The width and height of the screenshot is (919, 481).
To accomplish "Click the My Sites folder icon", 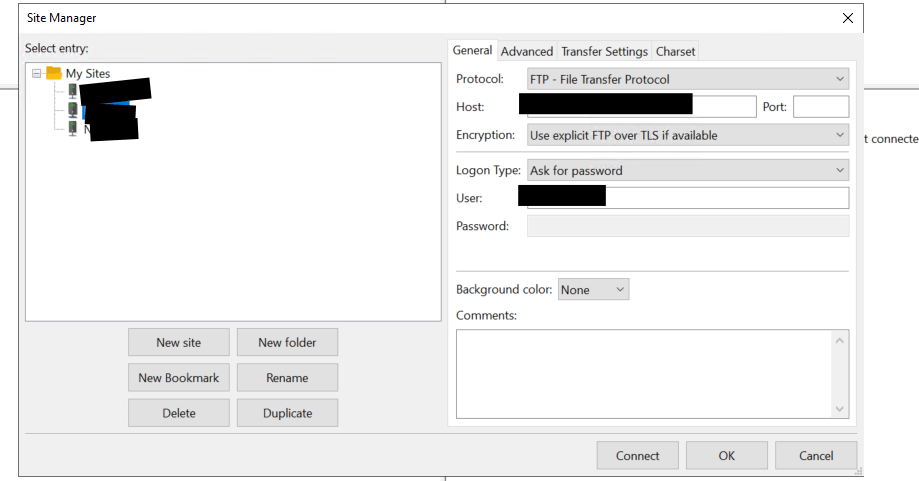I will 54,73.
